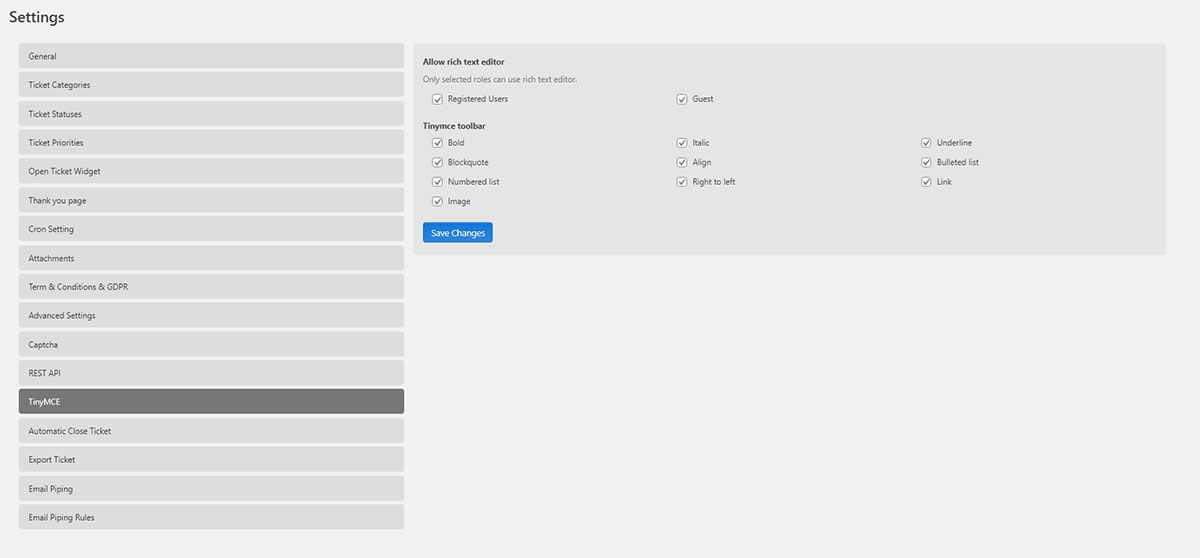Open Email Piping settings

point(211,489)
